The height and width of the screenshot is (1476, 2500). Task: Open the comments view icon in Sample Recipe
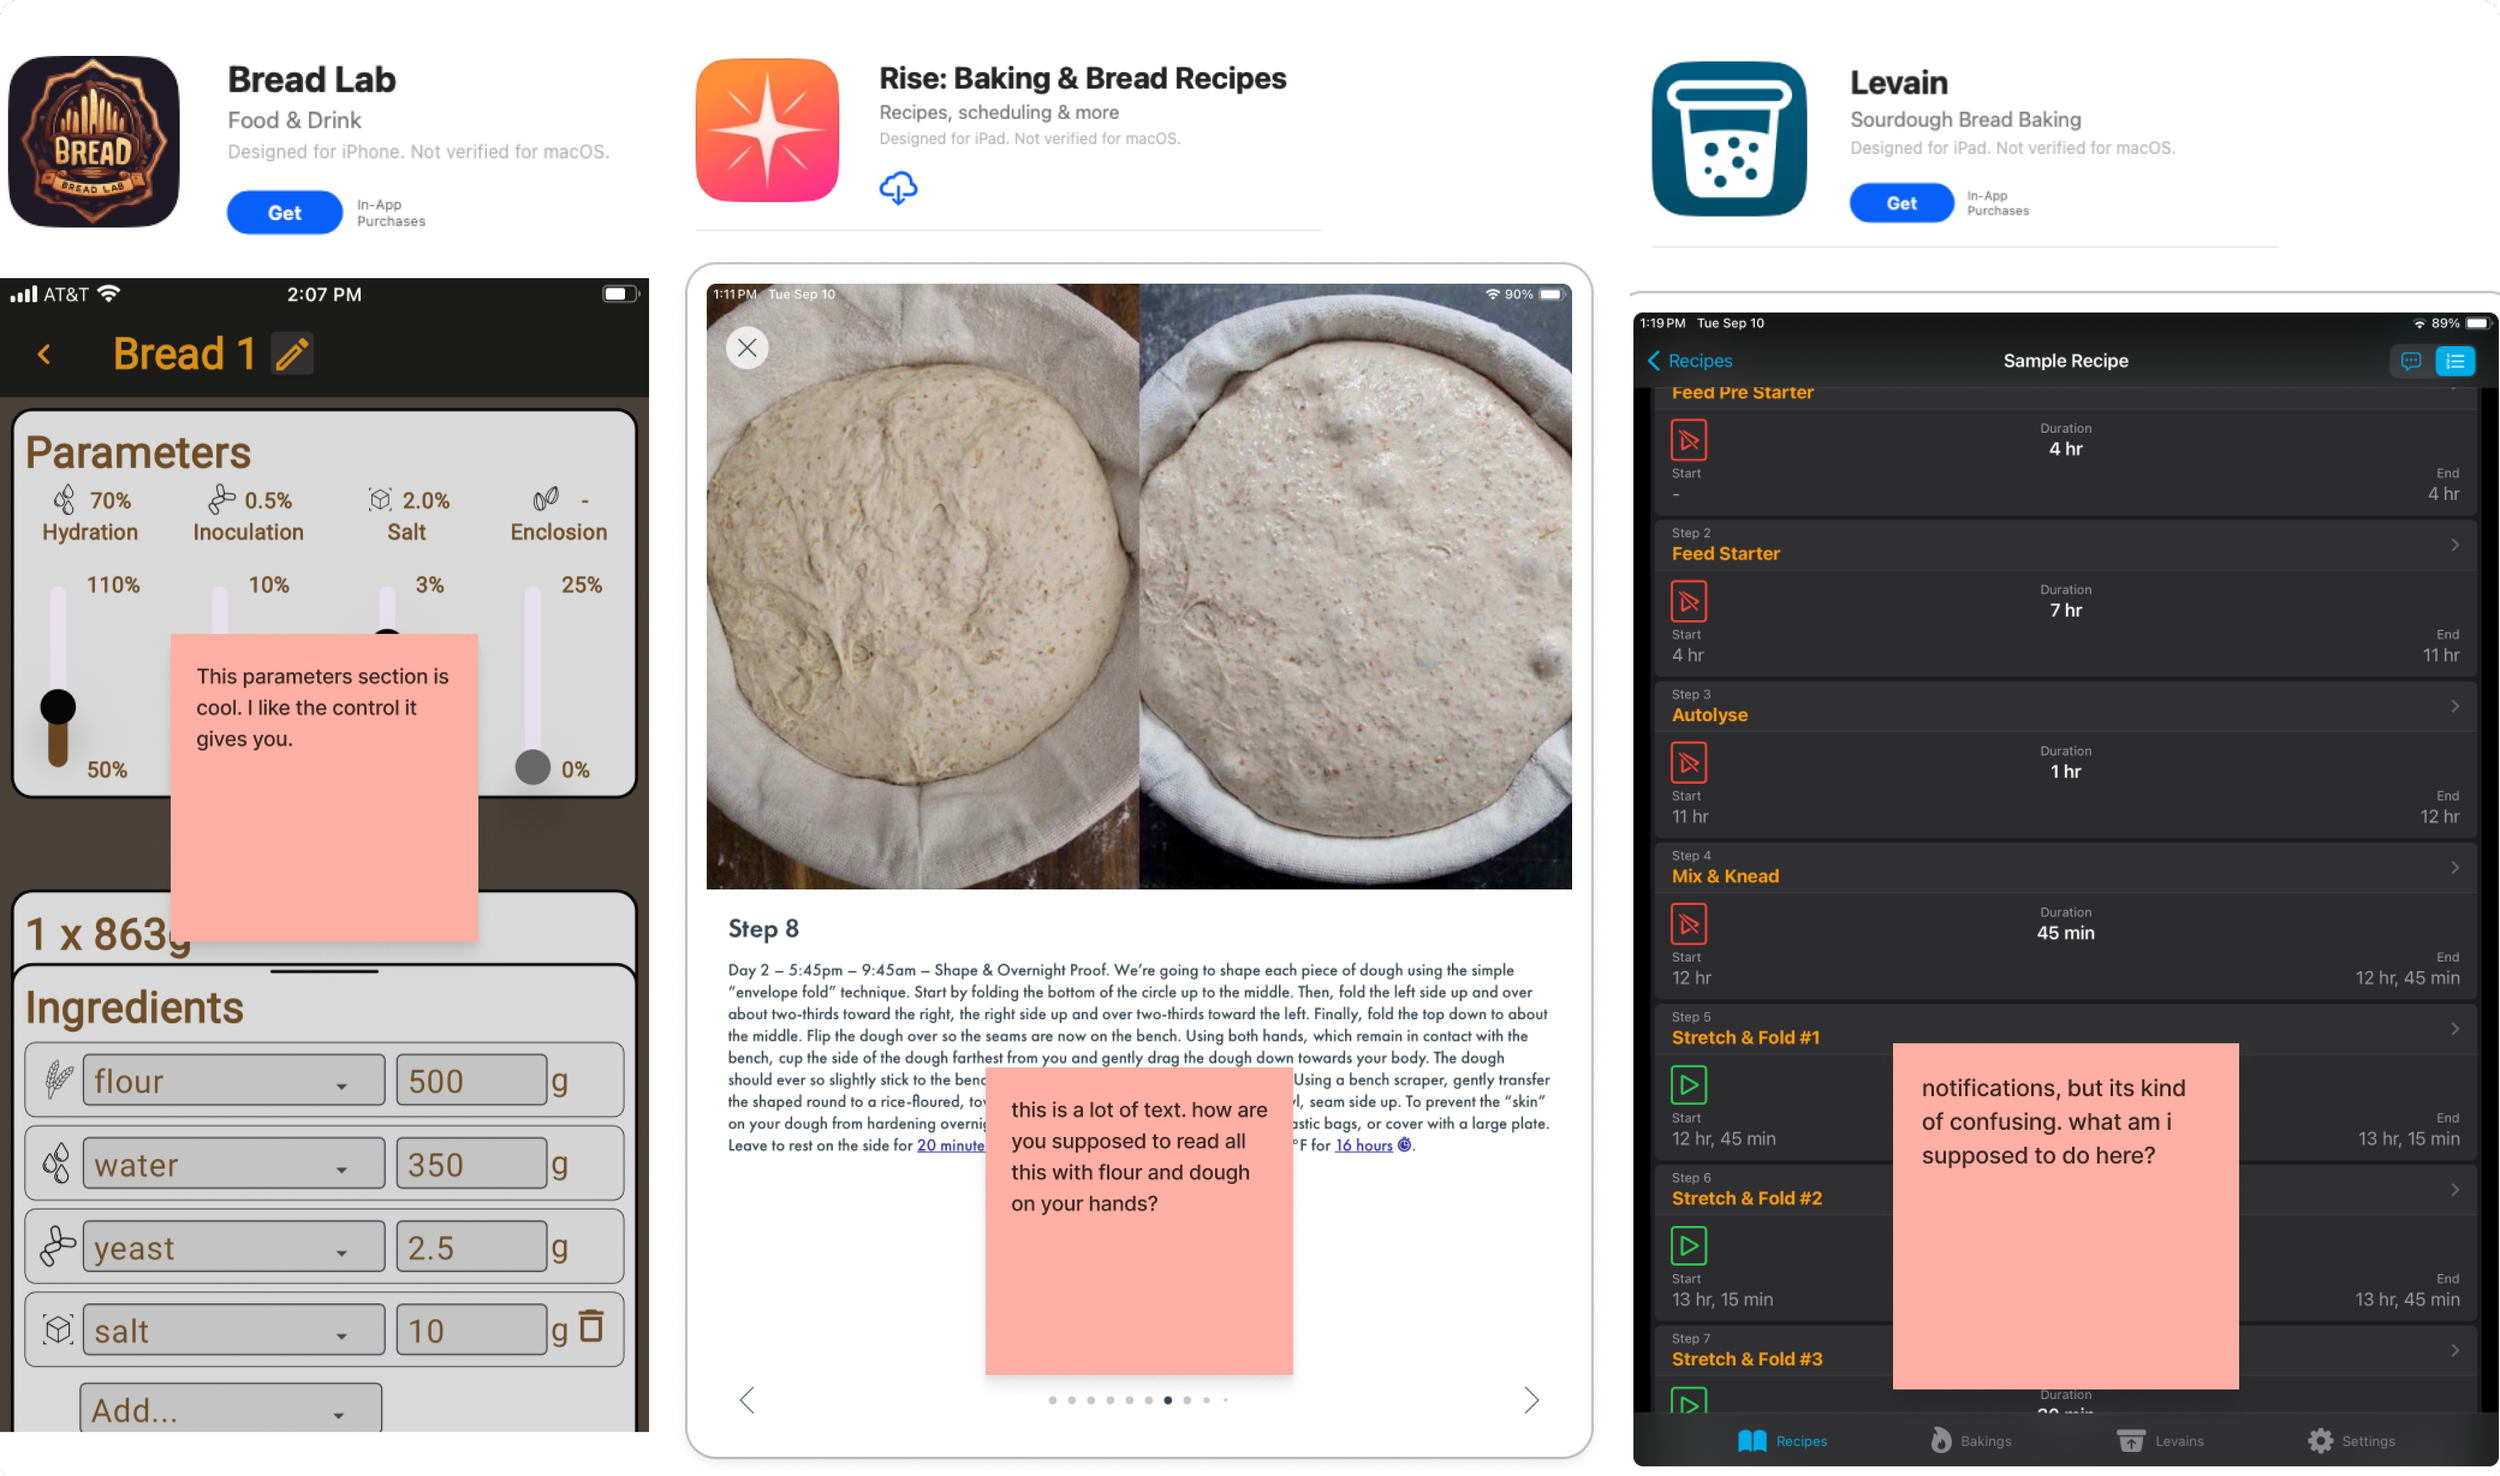click(x=2410, y=361)
